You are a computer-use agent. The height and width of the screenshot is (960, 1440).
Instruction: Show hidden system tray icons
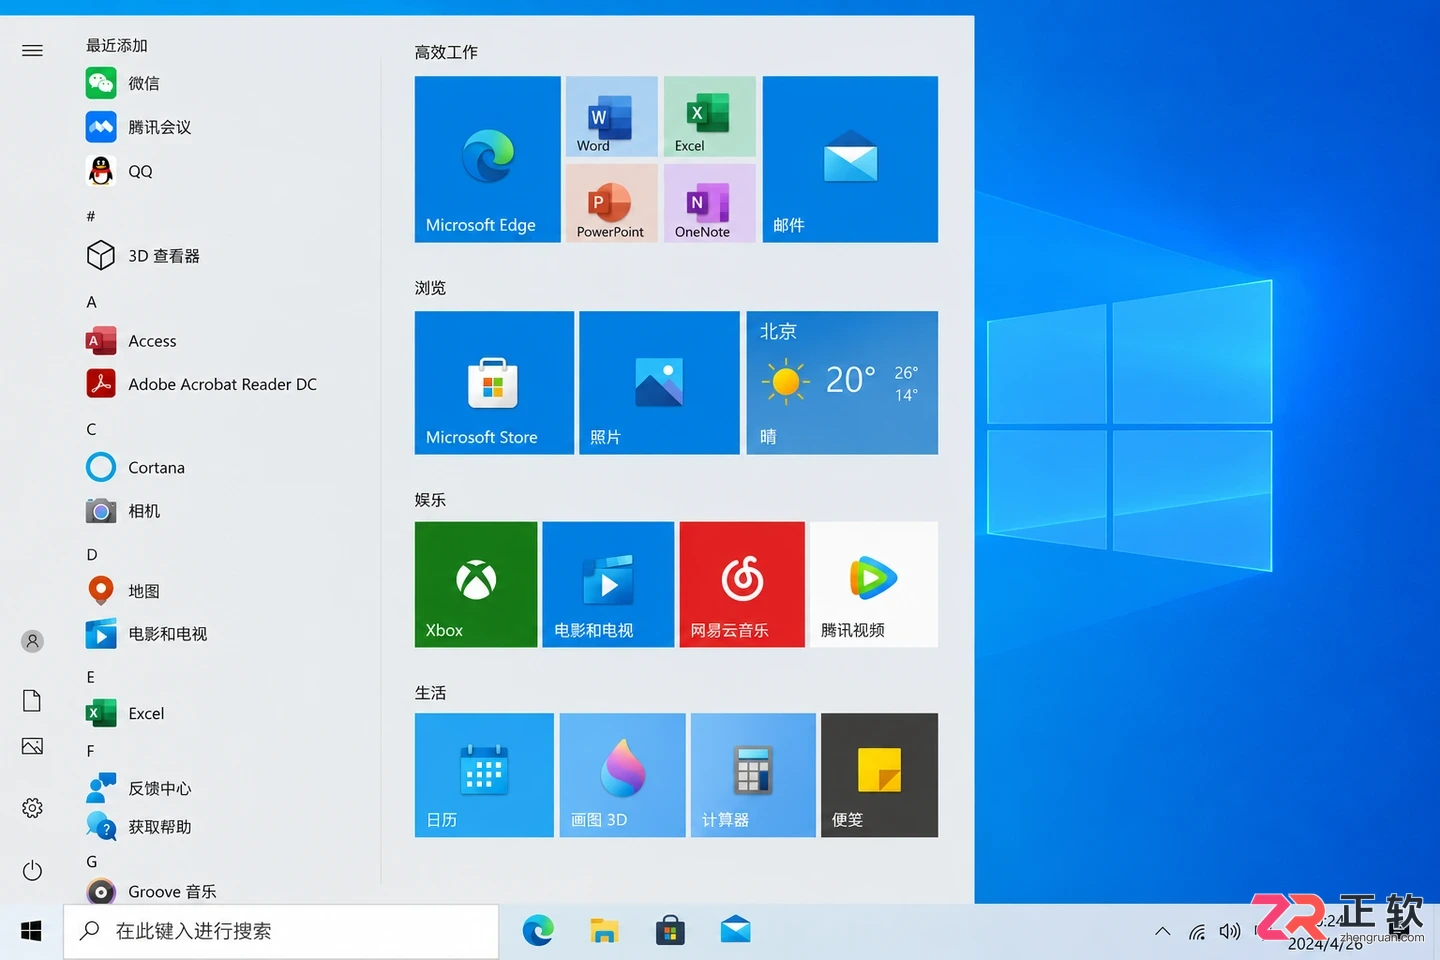coord(1162,931)
